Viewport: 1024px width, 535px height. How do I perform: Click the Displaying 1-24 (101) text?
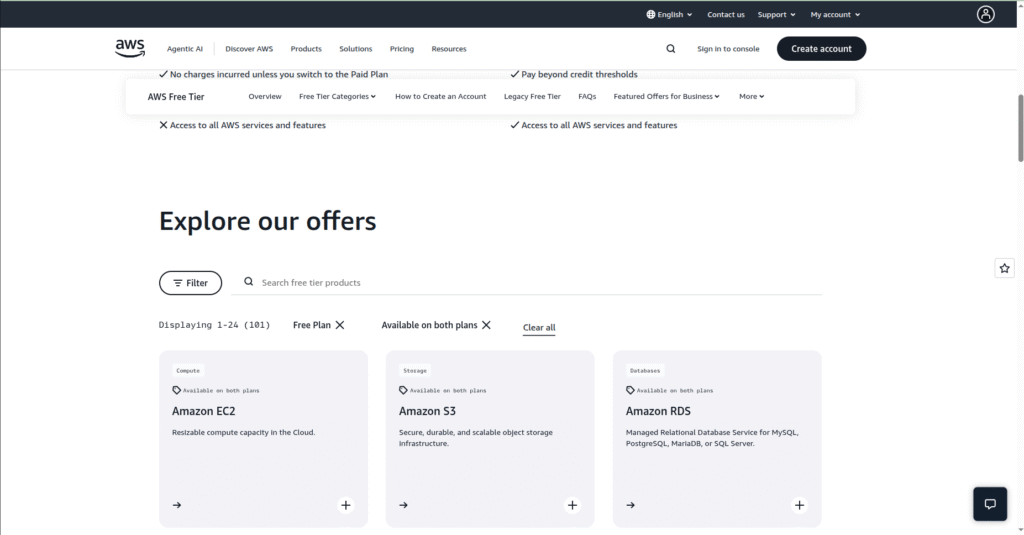click(x=214, y=325)
